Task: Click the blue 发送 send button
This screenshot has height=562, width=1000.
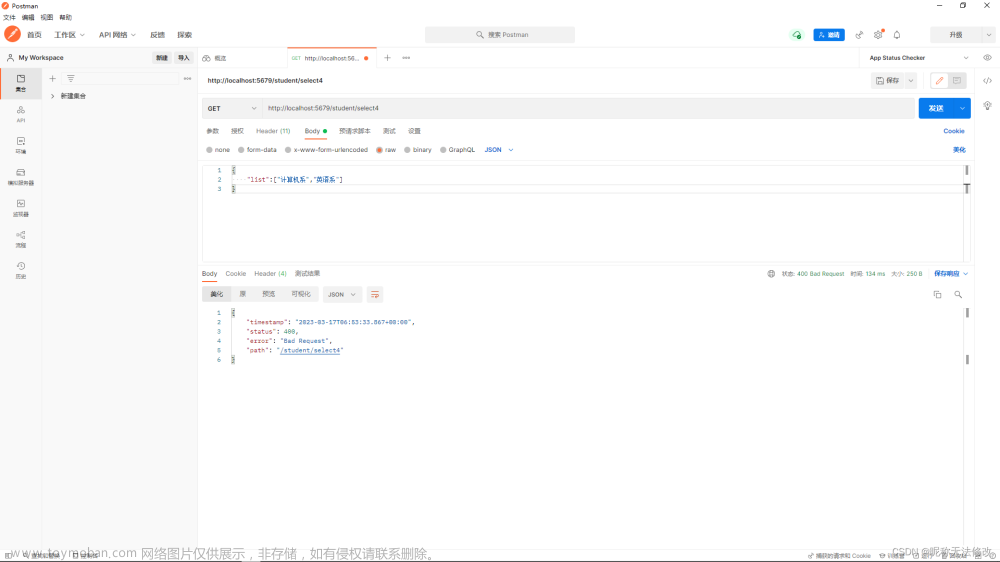Action: coord(936,108)
